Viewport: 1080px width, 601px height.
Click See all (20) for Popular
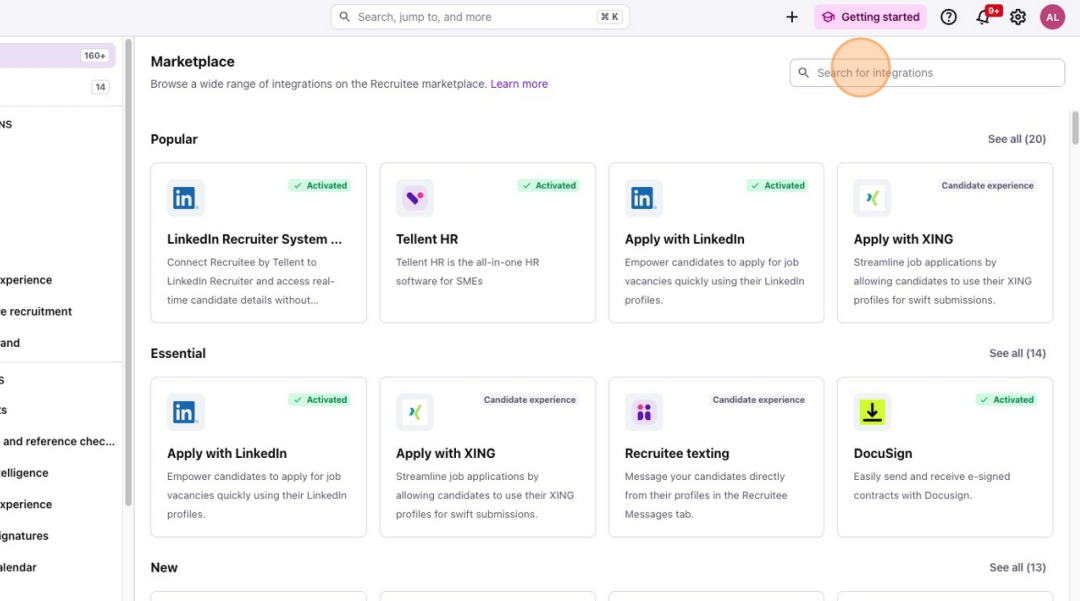click(x=1017, y=139)
